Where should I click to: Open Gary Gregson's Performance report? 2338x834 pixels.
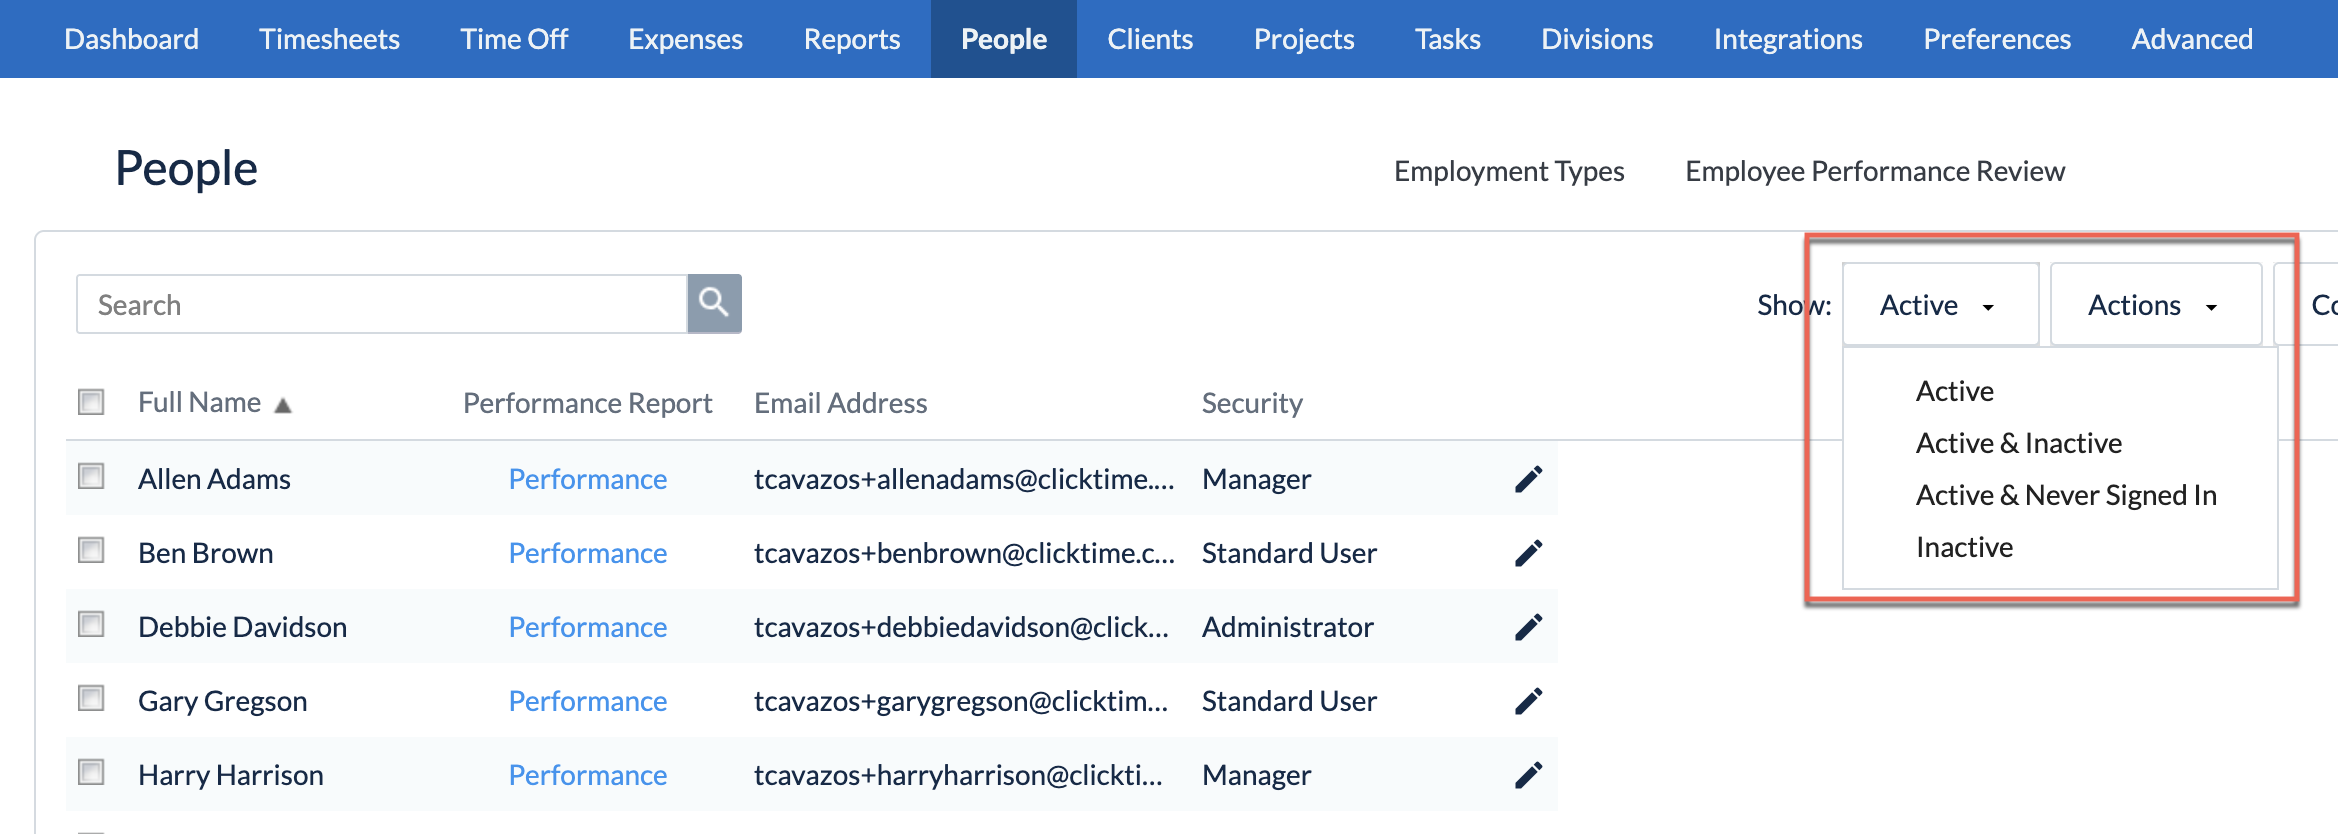point(588,701)
